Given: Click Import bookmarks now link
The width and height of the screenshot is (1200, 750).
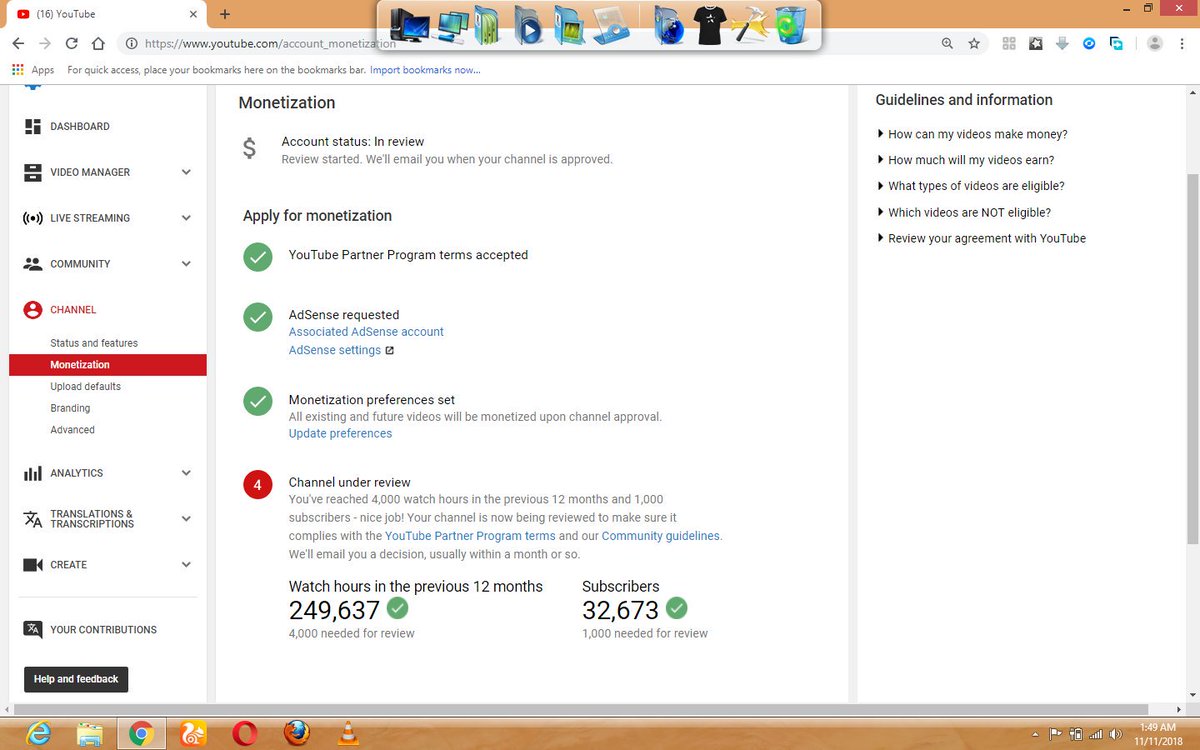Looking at the screenshot, I should (x=425, y=70).
